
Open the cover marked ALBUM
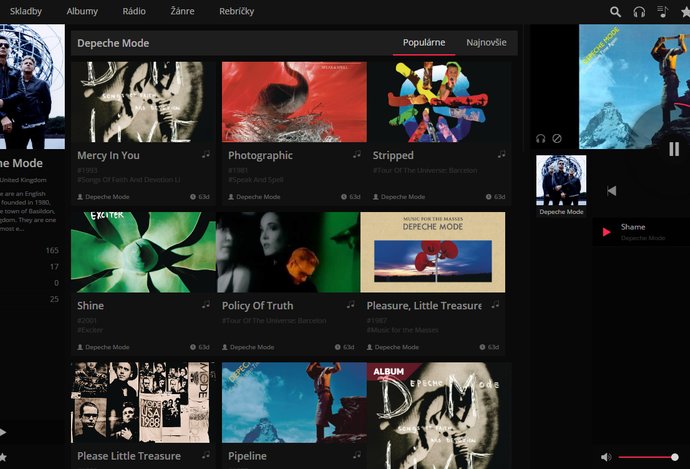tap(439, 415)
